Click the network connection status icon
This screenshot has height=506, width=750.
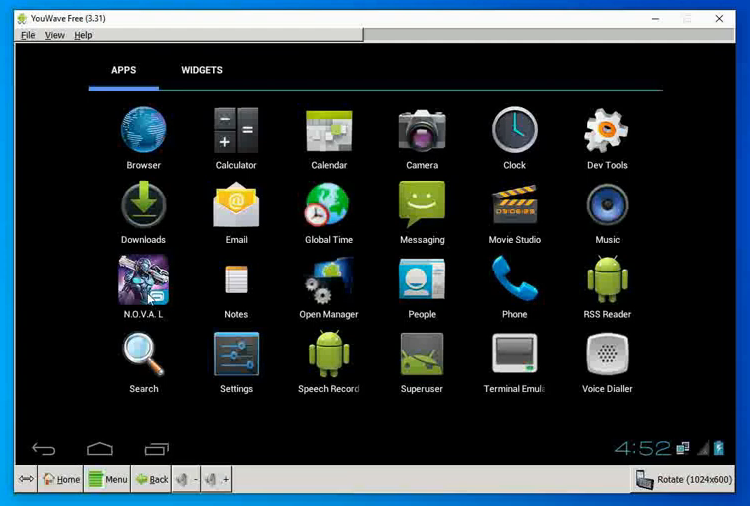[x=683, y=448]
